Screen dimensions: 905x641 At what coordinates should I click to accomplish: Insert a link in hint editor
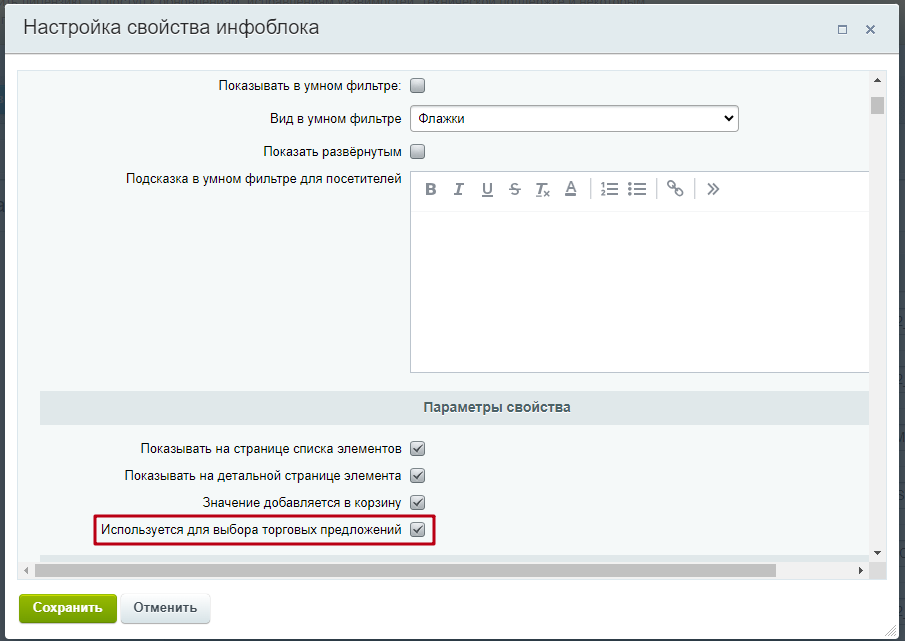[675, 189]
